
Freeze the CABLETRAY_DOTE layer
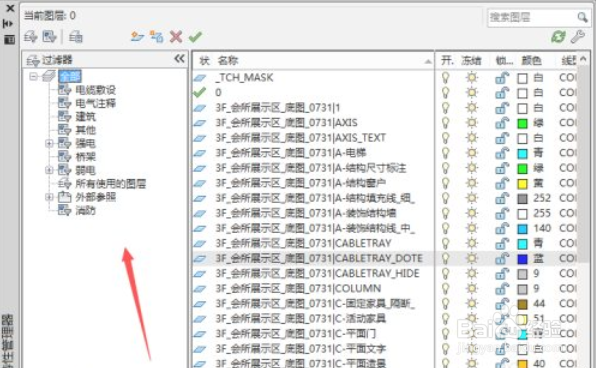point(472,259)
